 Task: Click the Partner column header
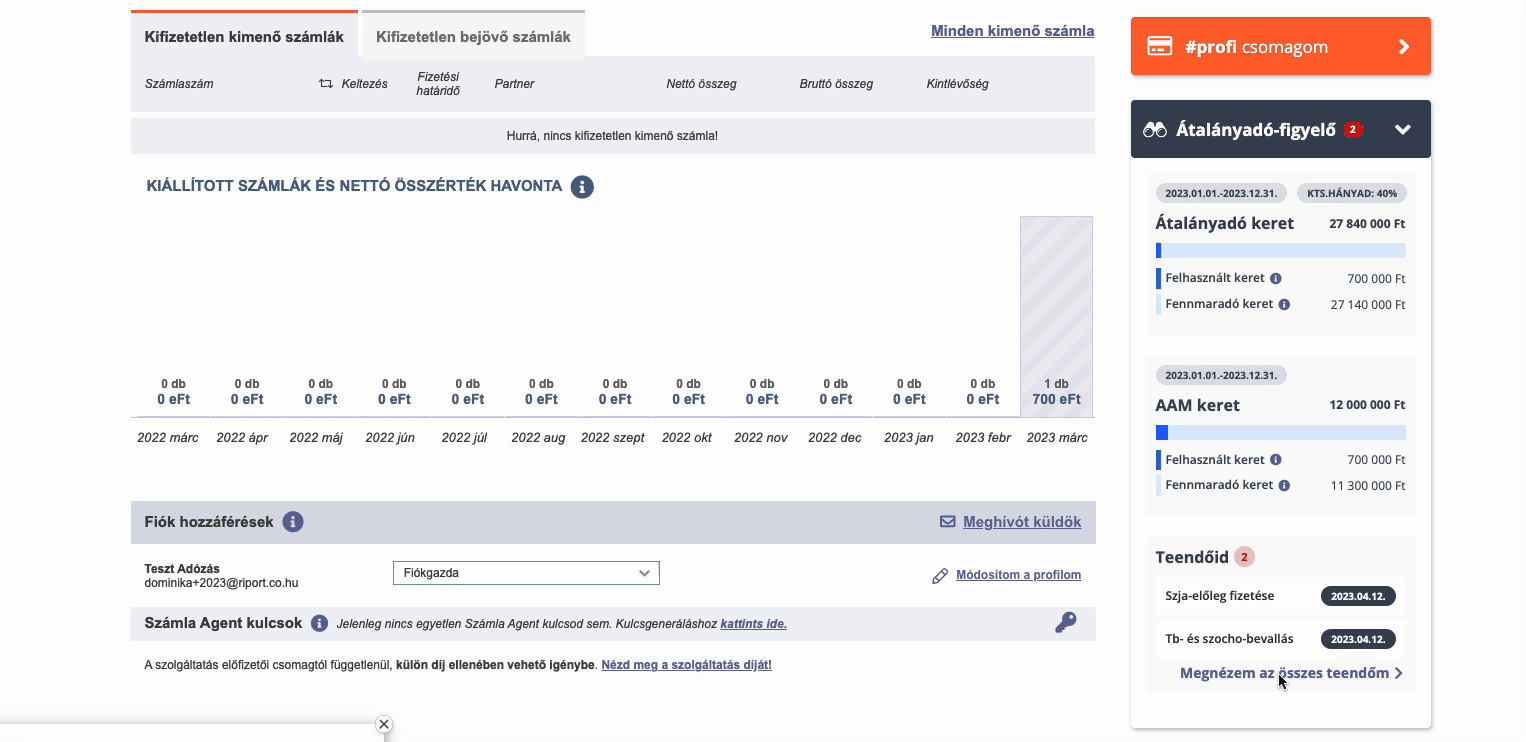tap(514, 84)
